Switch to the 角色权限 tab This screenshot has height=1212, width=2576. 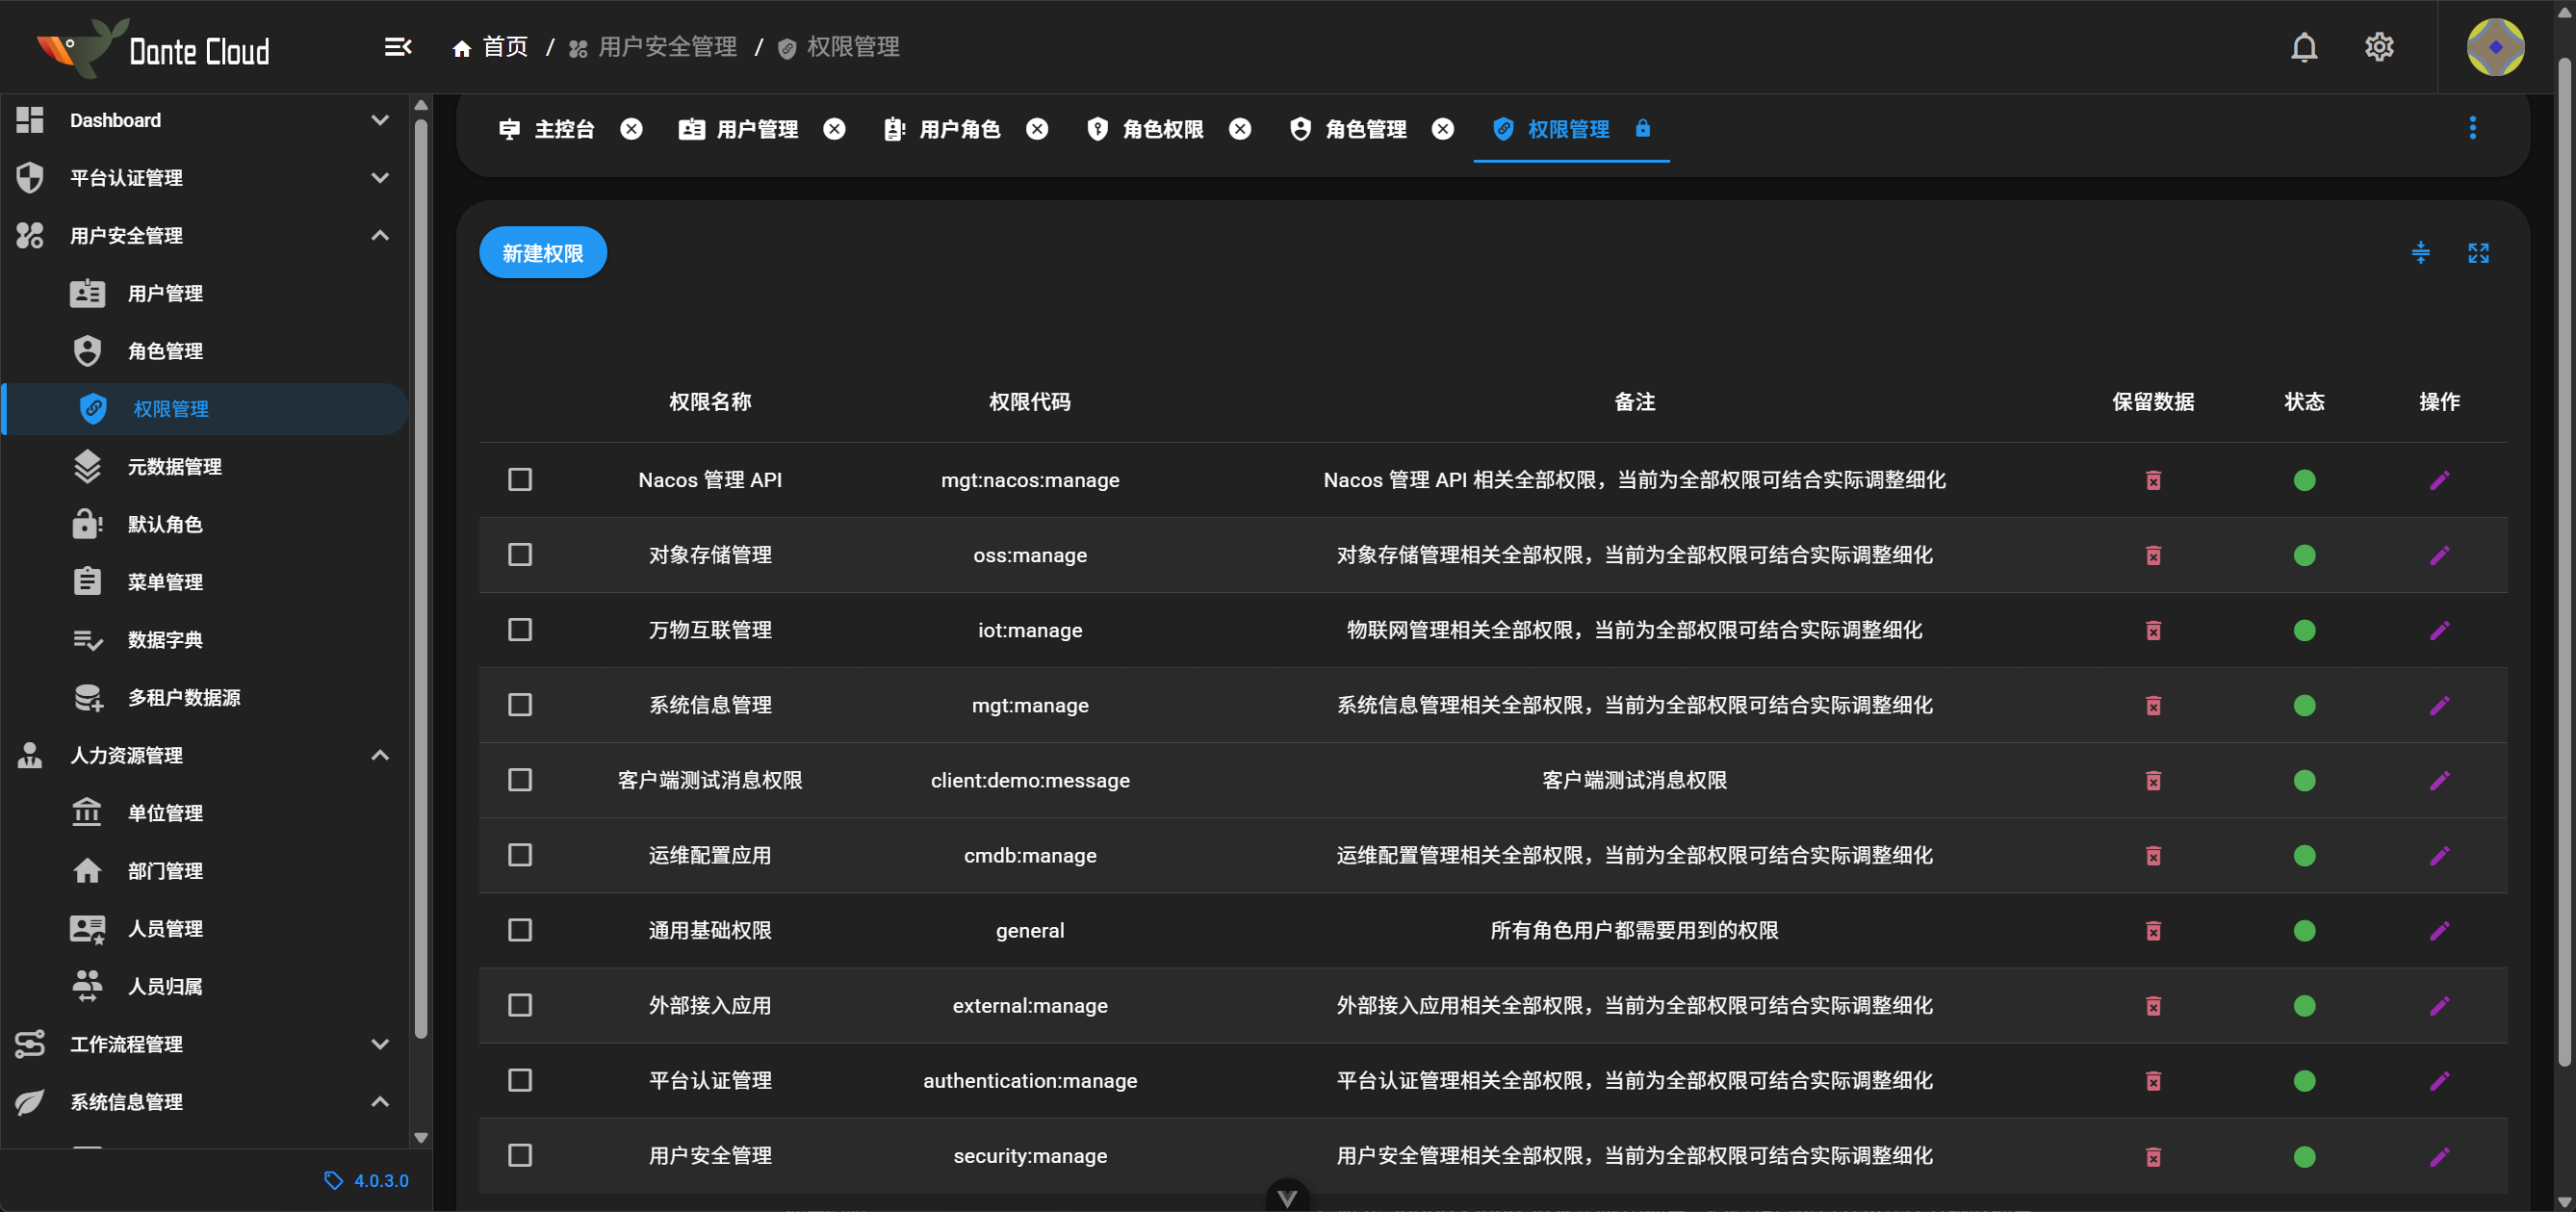pyautogui.click(x=1161, y=129)
